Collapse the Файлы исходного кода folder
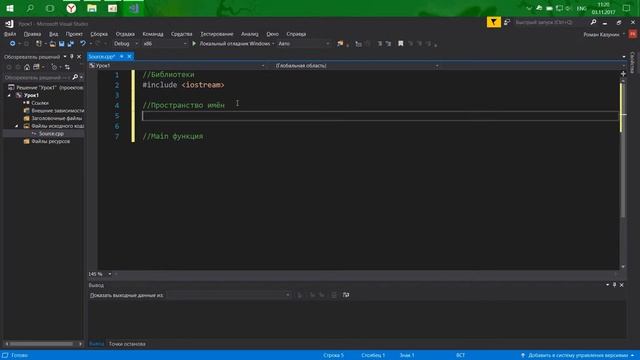This screenshot has width=640, height=360. (x=17, y=126)
